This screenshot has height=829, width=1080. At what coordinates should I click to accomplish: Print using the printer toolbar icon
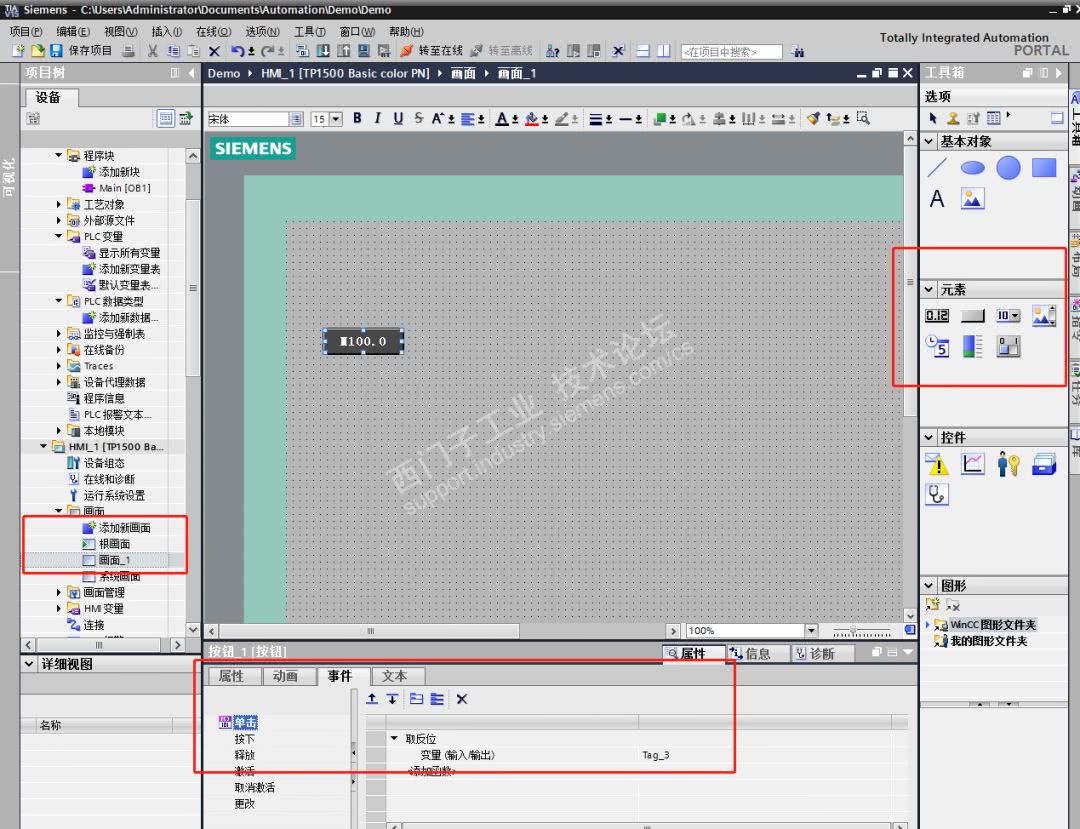[128, 50]
